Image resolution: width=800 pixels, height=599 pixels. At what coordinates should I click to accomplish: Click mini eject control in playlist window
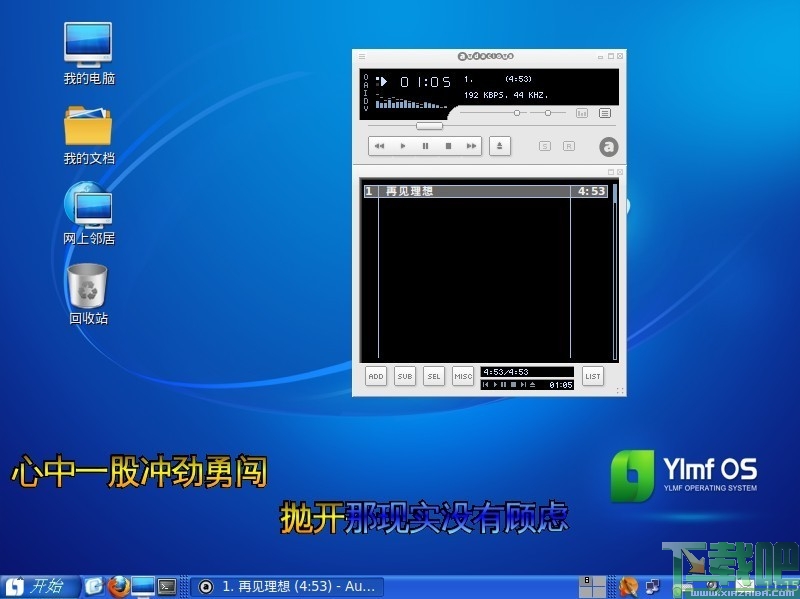point(533,385)
